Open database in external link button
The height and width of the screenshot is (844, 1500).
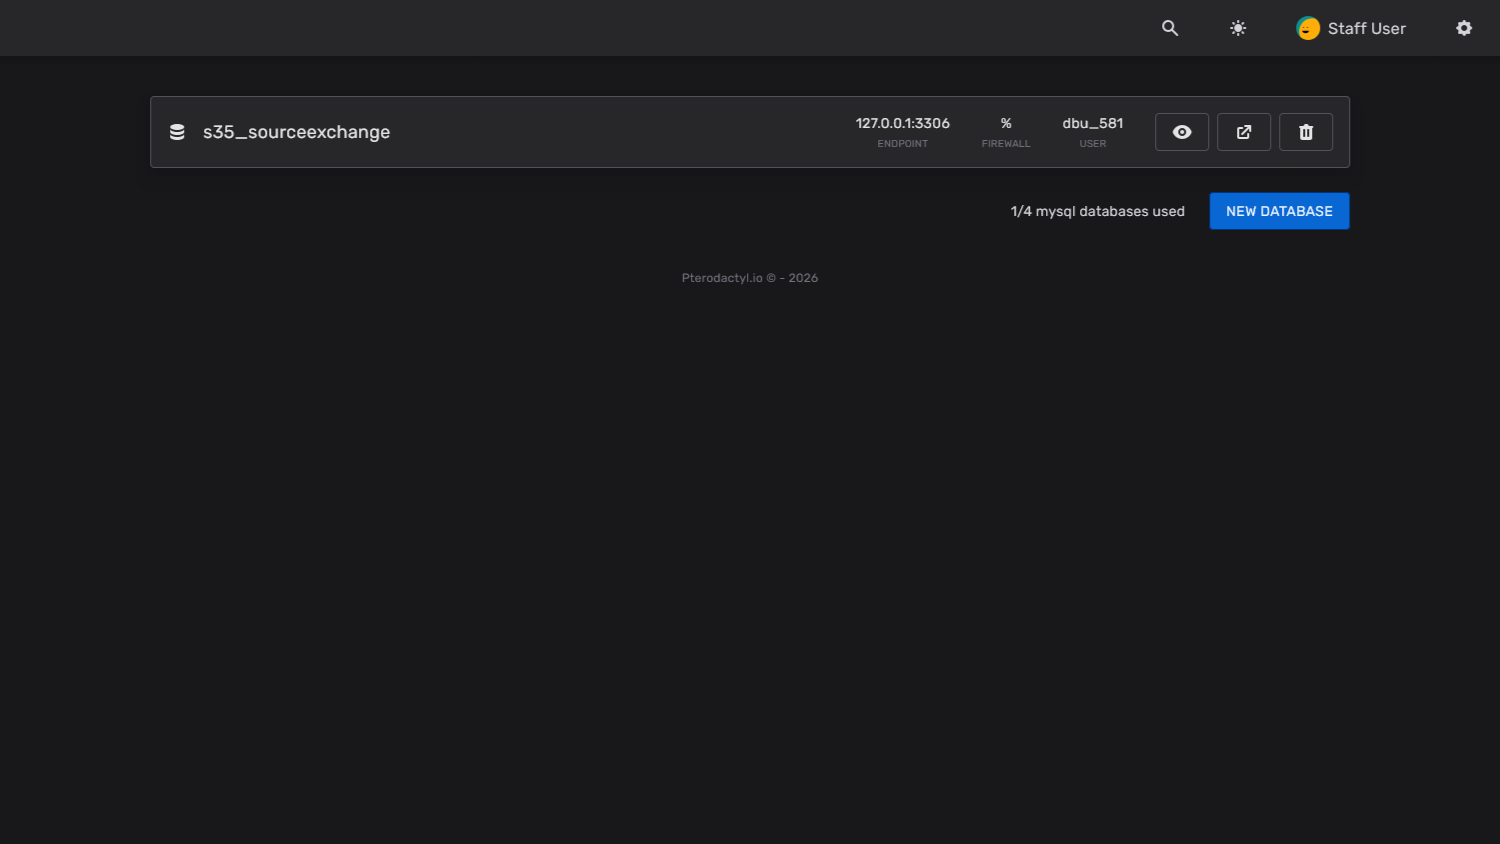click(x=1244, y=132)
